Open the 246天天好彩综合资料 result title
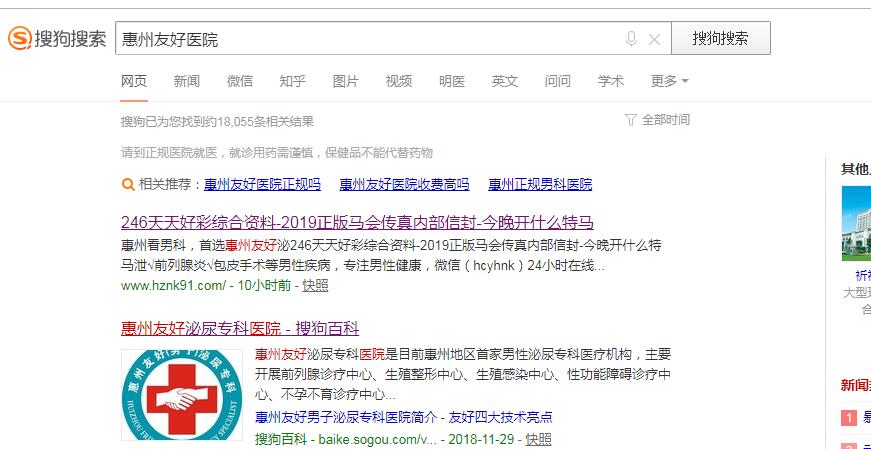The image size is (871, 449). click(357, 223)
